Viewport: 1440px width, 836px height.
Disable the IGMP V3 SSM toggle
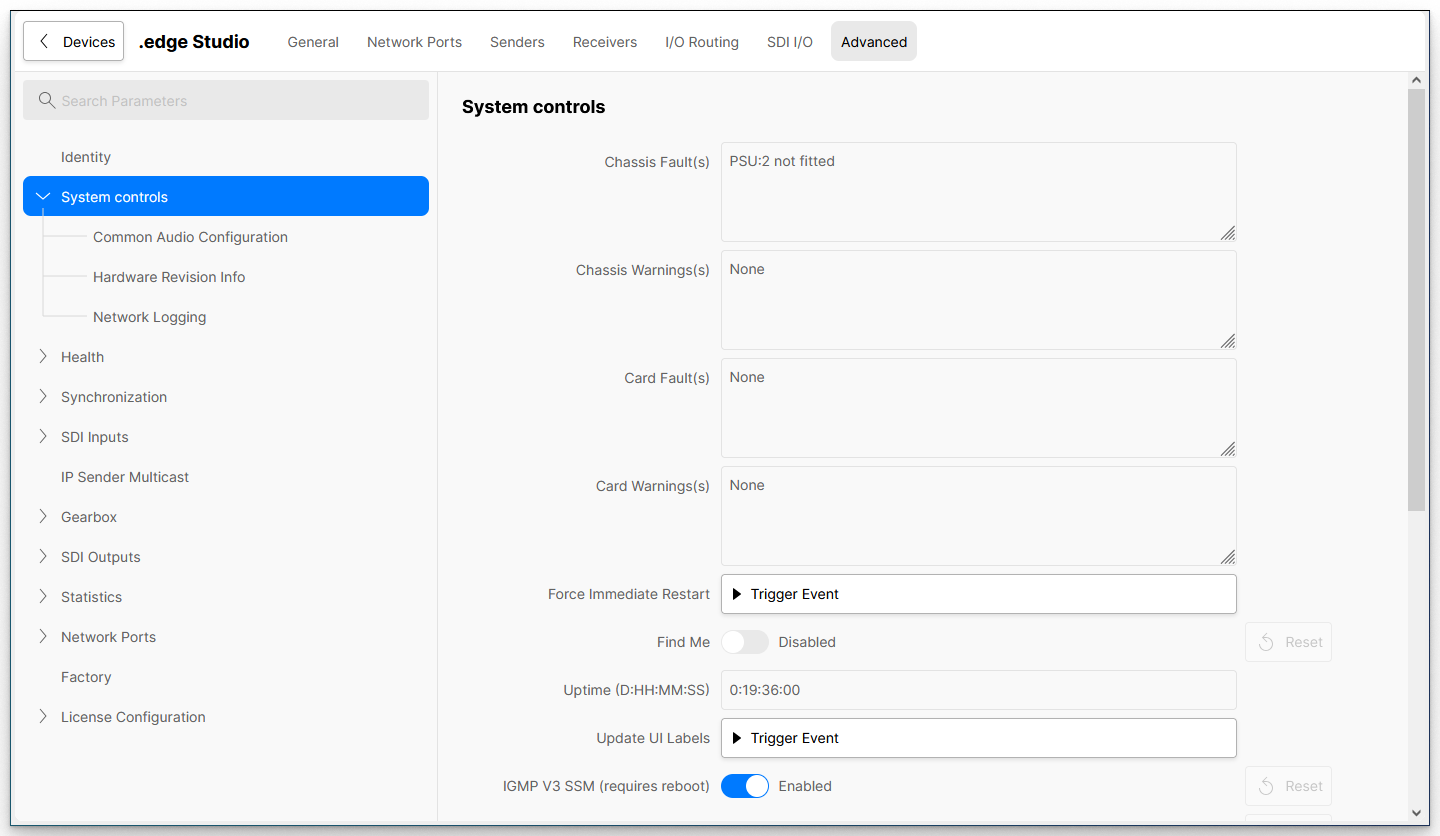[x=745, y=786]
